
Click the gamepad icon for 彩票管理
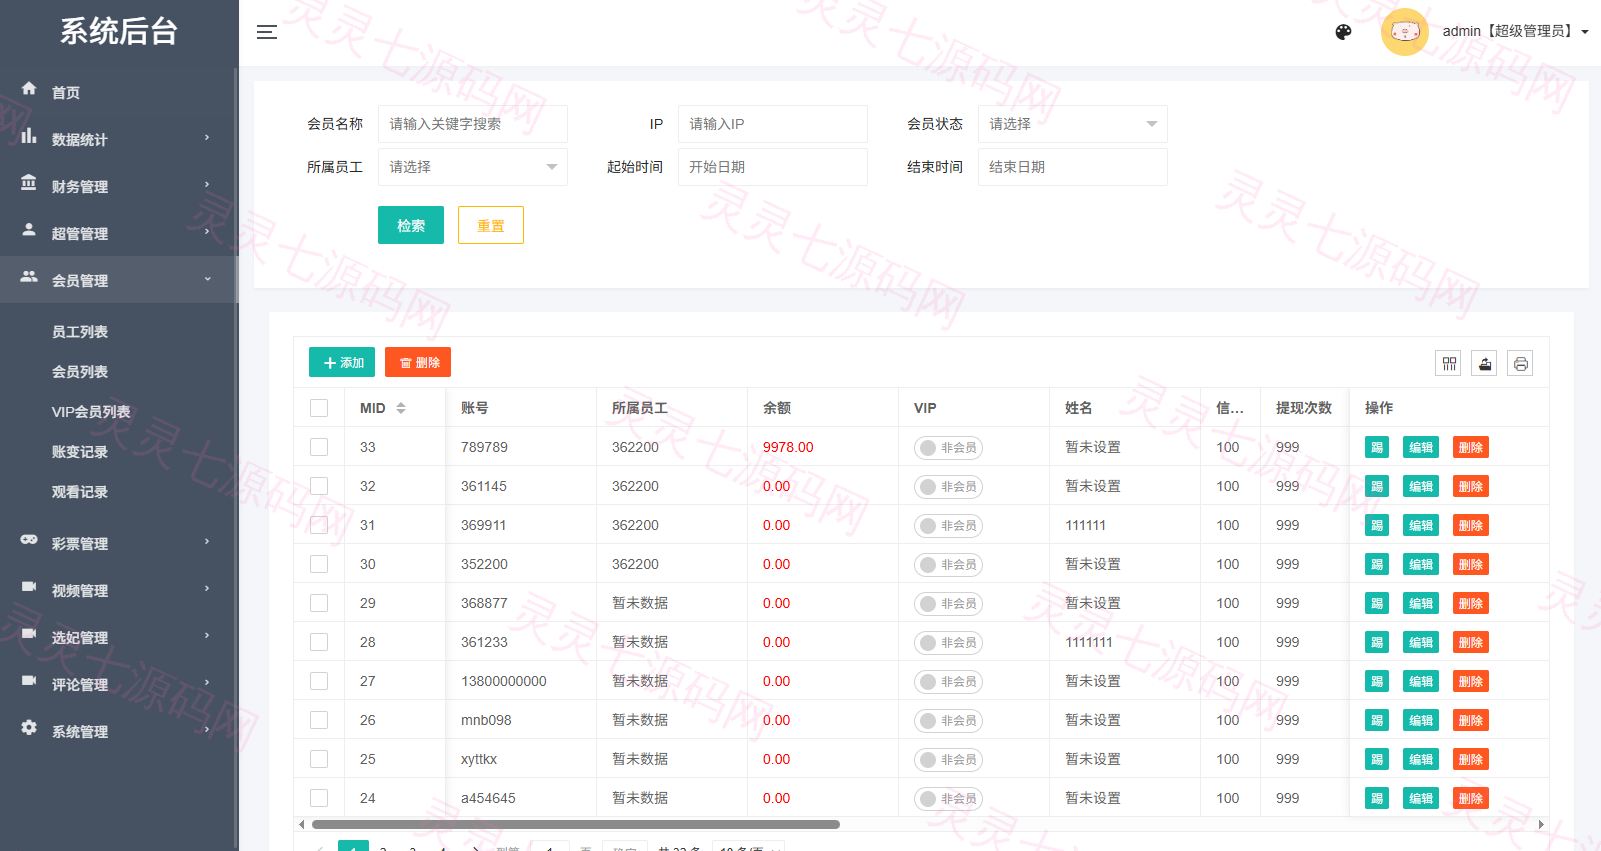tap(29, 540)
